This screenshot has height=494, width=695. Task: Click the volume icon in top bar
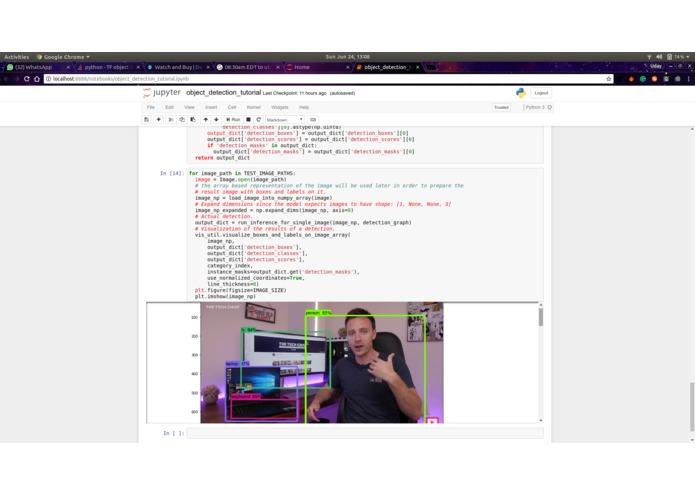[659, 57]
